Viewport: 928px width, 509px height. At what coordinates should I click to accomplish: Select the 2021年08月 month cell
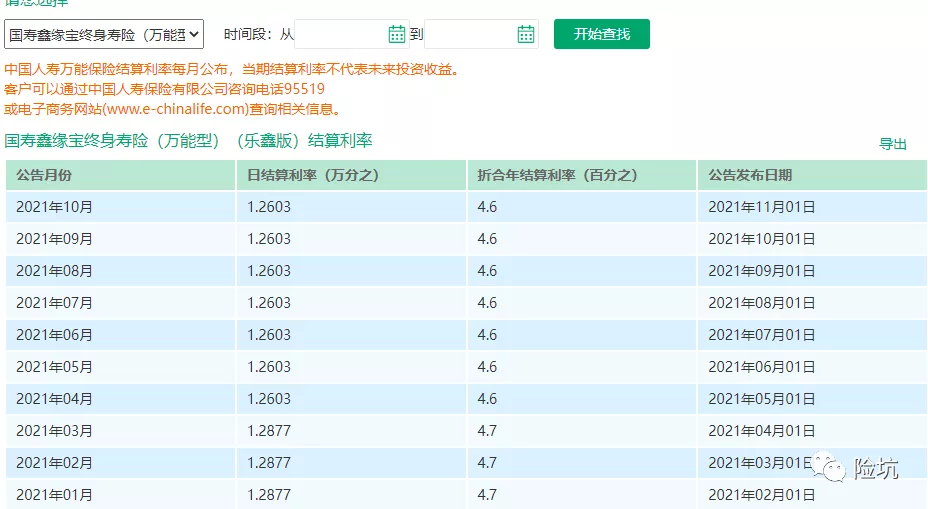[120, 271]
